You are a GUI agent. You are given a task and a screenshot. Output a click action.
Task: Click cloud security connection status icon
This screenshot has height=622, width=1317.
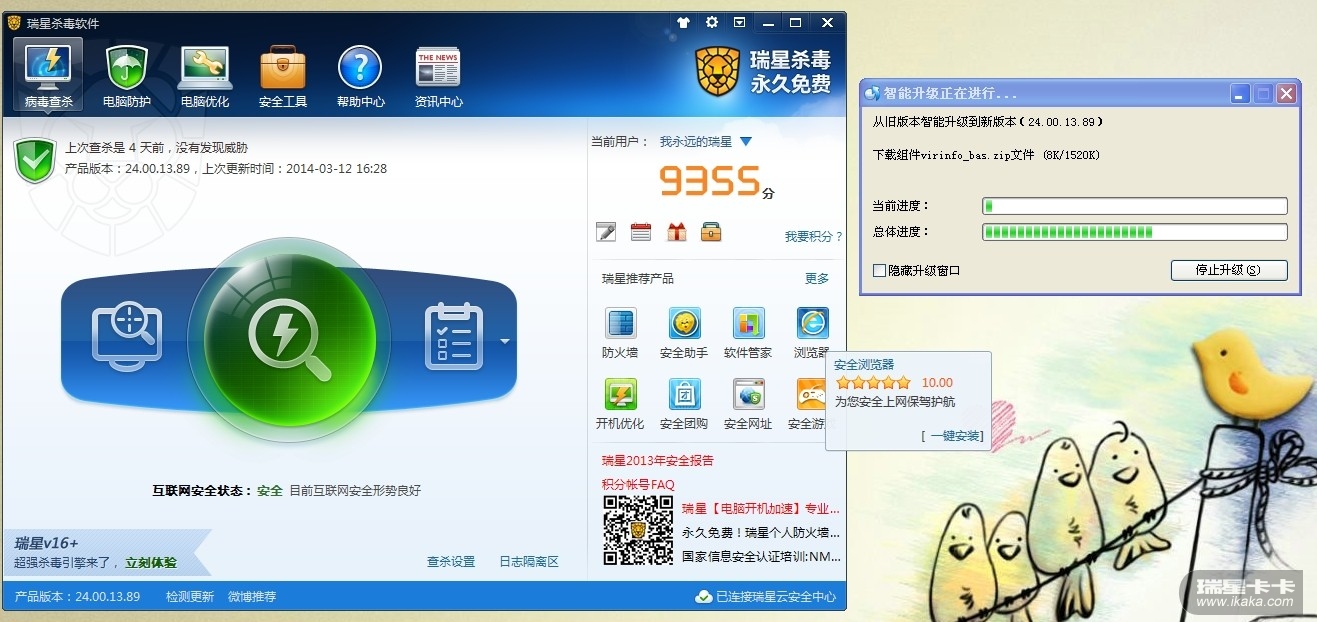click(704, 597)
